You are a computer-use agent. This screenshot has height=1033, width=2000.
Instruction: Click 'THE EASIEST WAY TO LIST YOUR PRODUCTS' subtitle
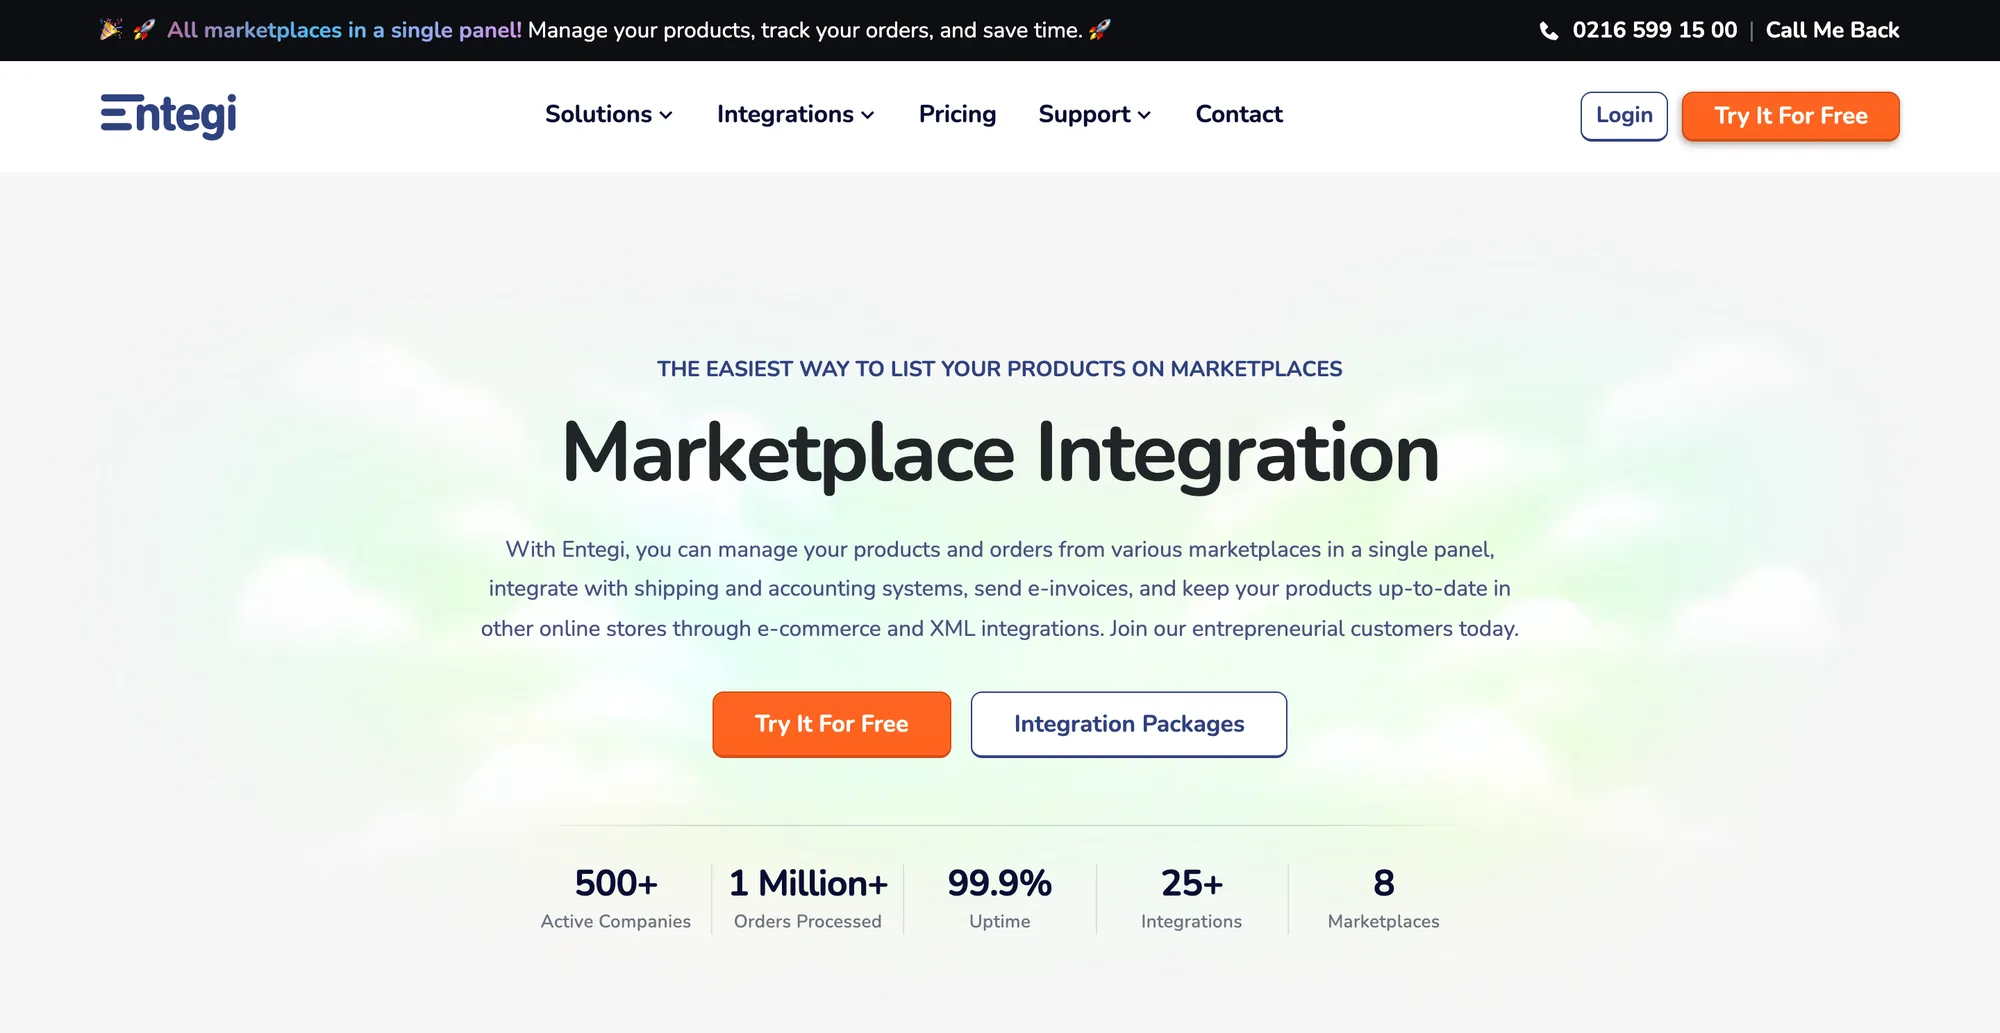[x=1000, y=369]
